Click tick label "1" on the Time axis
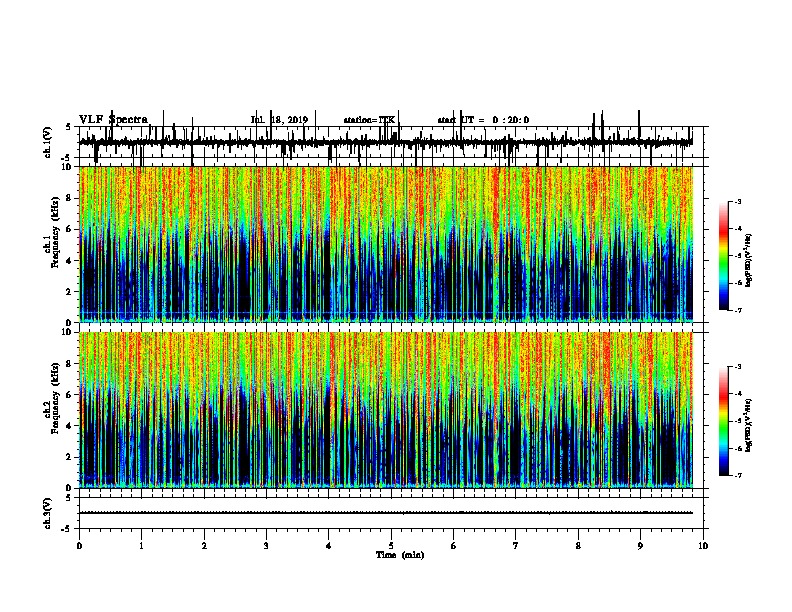This screenshot has width=792, height=612. tap(141, 546)
